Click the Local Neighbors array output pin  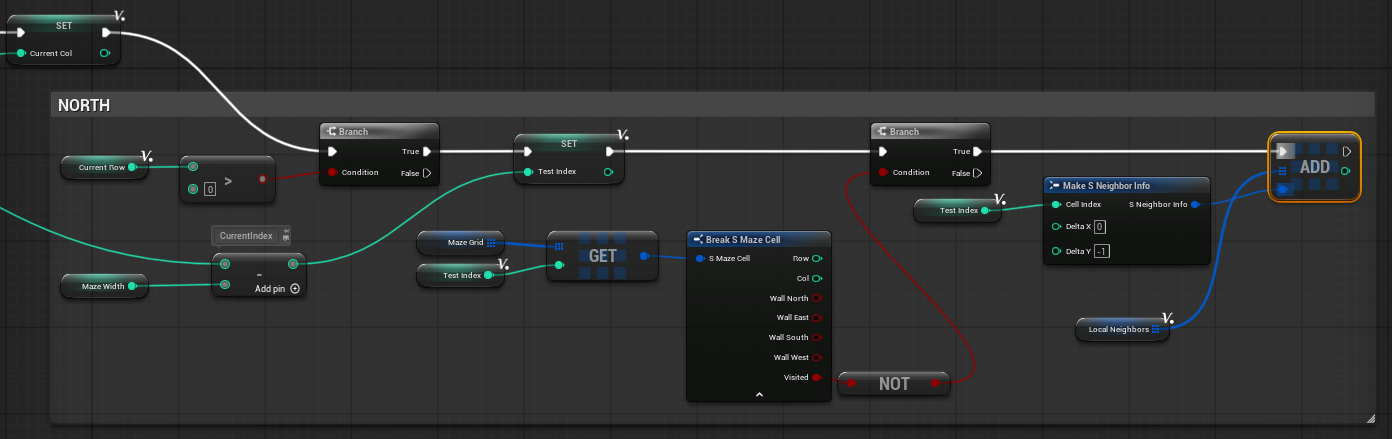(1156, 328)
